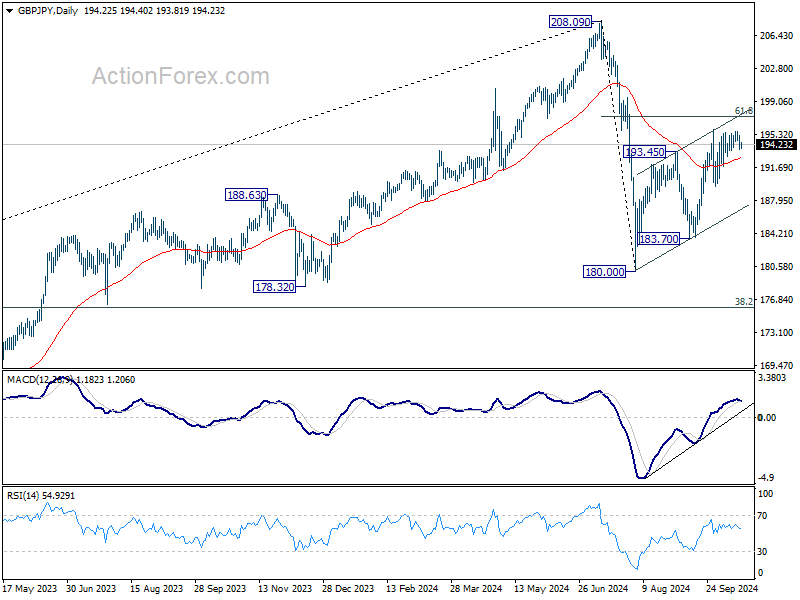Select the 28 Mar 2024 date label
800x600 pixels.
(476, 588)
